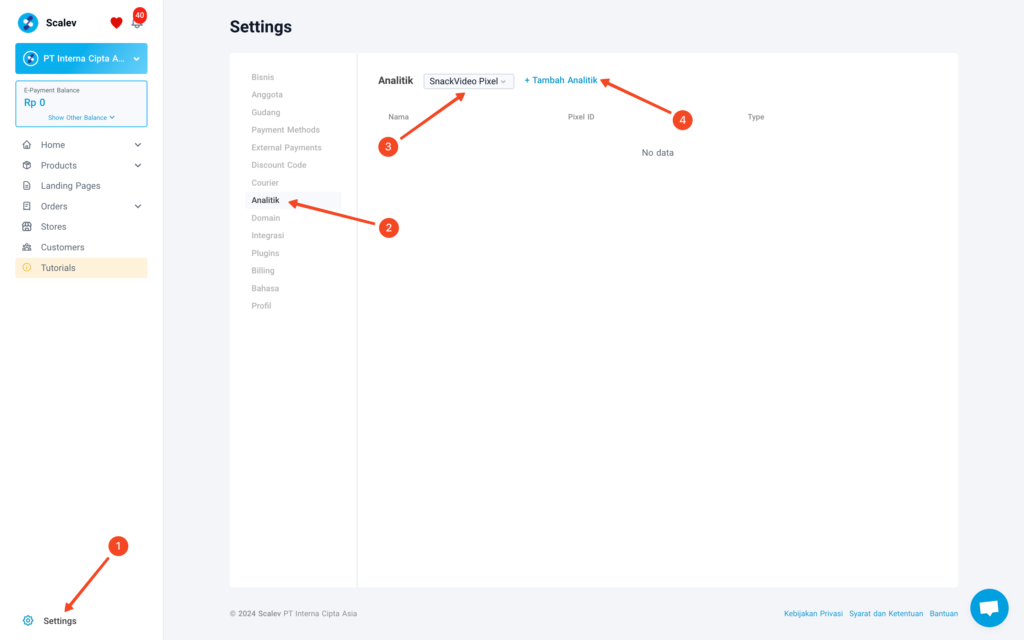Click the Orders list icon
The width and height of the screenshot is (1024, 640).
pos(27,206)
